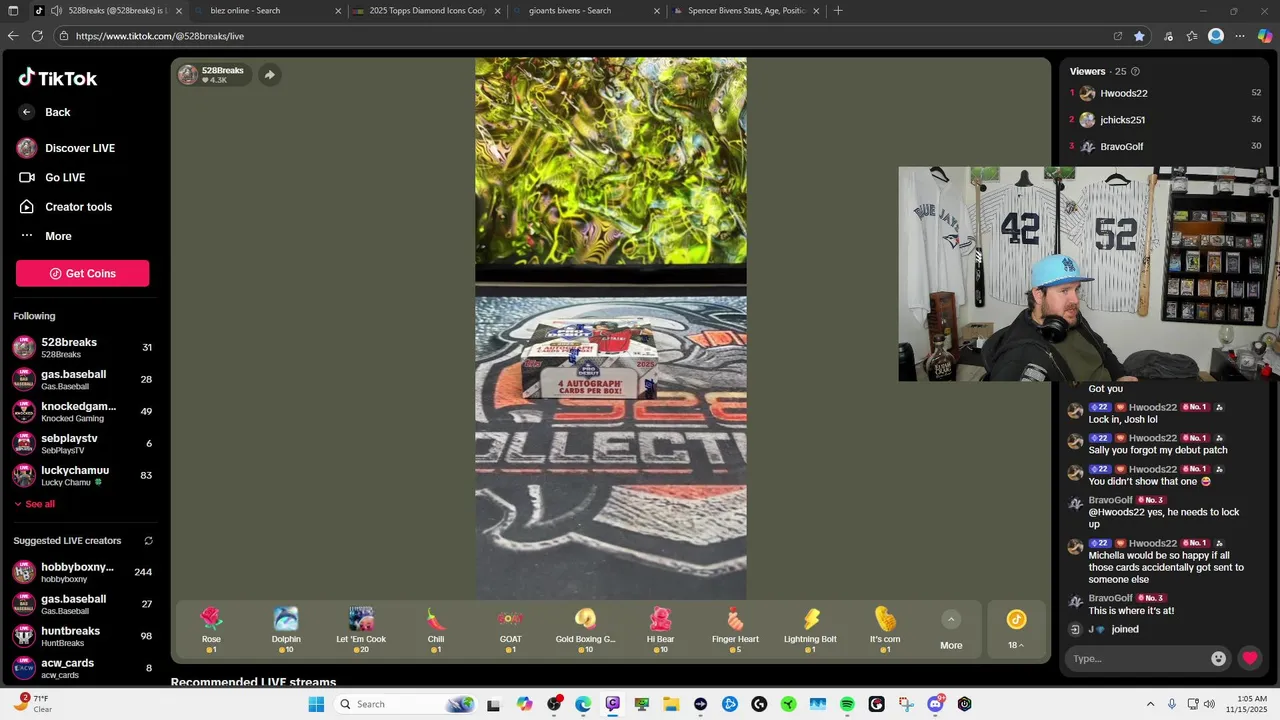Mute the 528Breaks browser tab audio
This screenshot has height=720, width=1280.
point(56,11)
